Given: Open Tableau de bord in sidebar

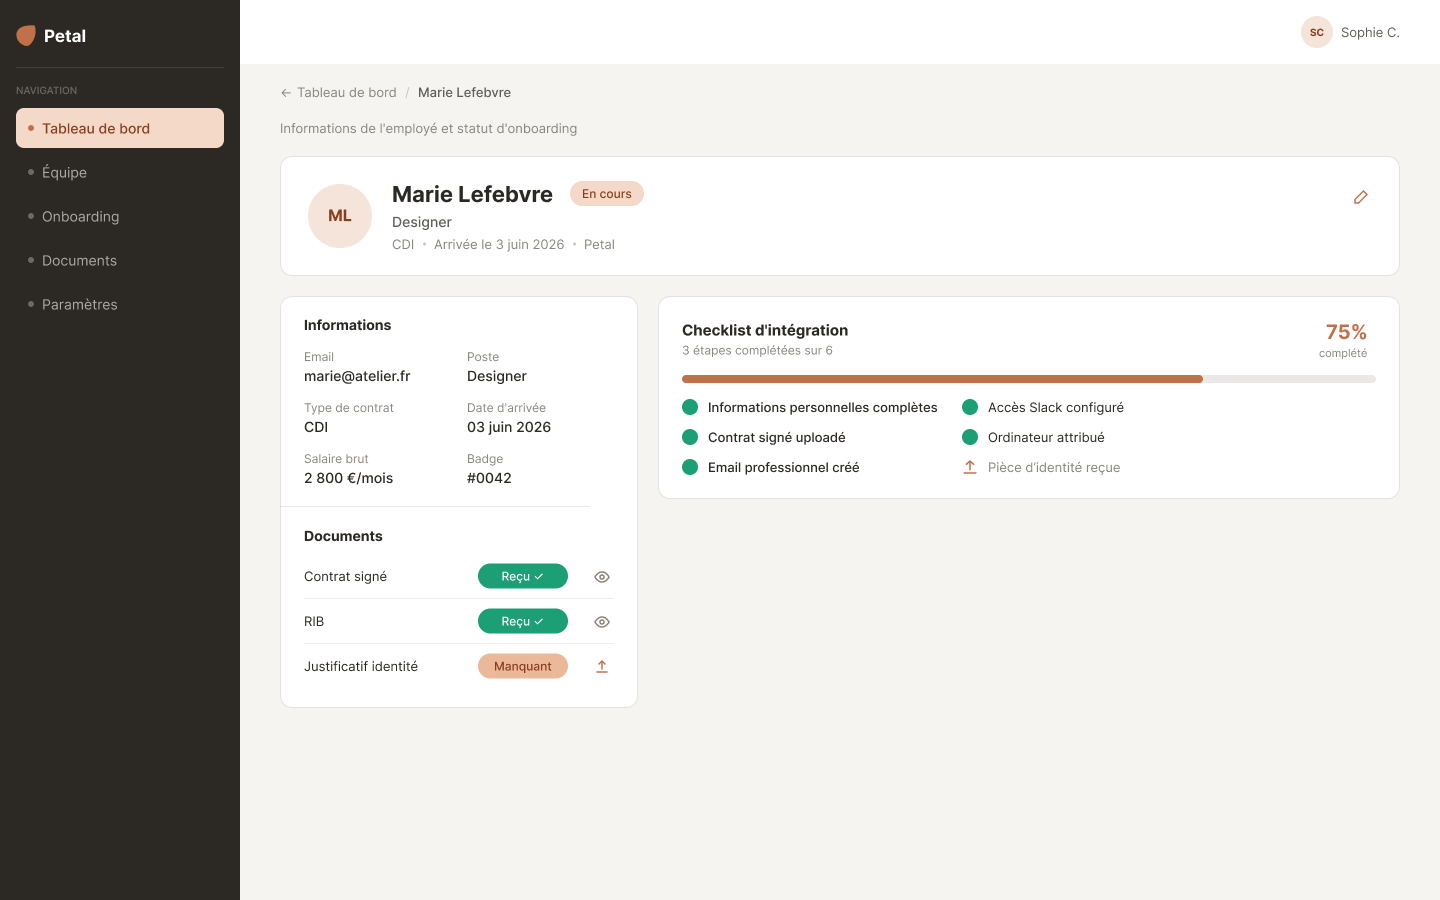Looking at the screenshot, I should pos(120,128).
